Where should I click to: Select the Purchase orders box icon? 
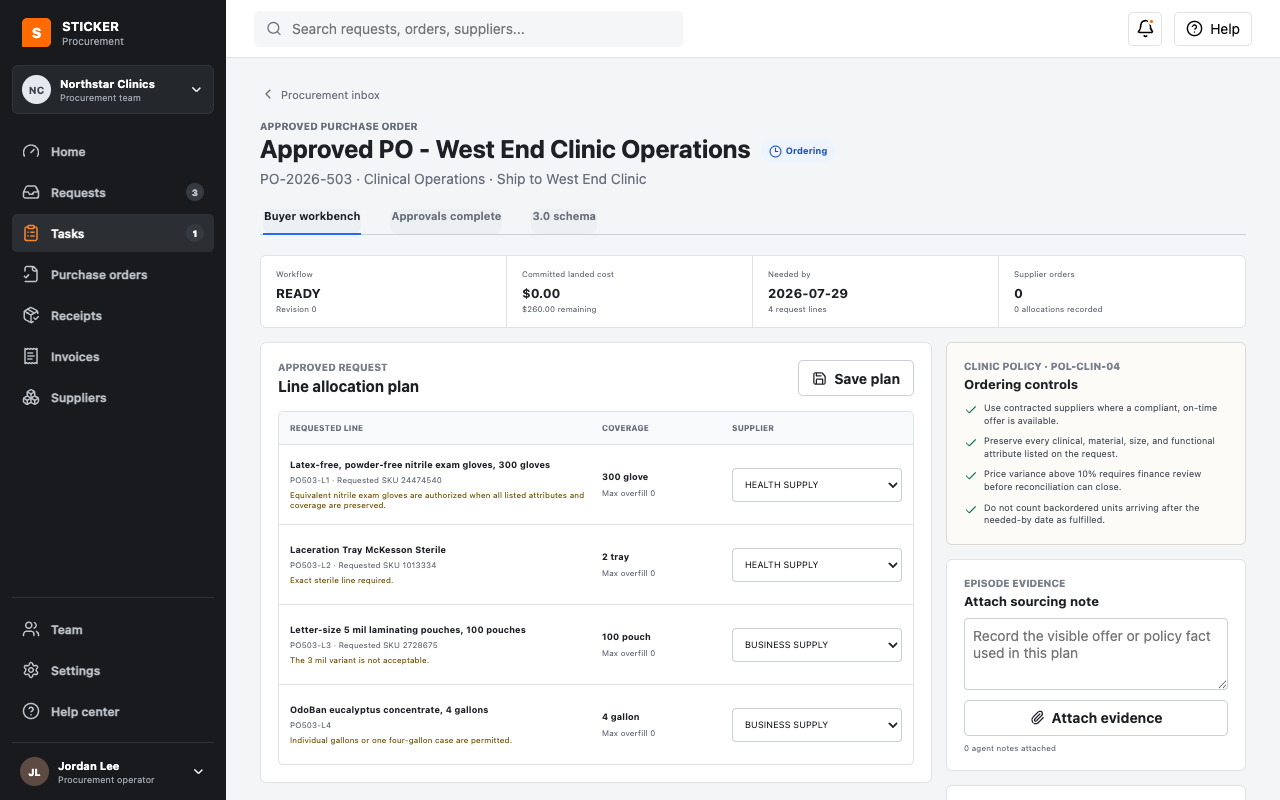tap(31, 275)
